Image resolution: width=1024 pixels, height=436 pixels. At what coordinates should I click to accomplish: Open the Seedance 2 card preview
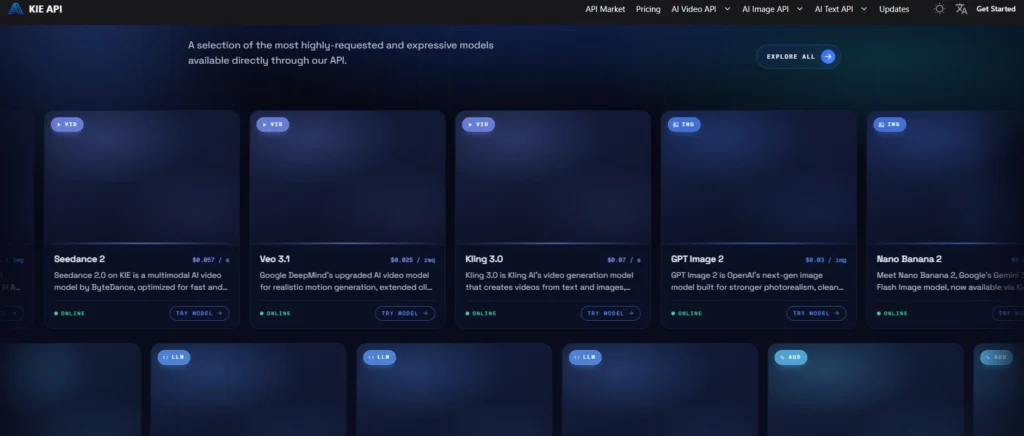(142, 178)
